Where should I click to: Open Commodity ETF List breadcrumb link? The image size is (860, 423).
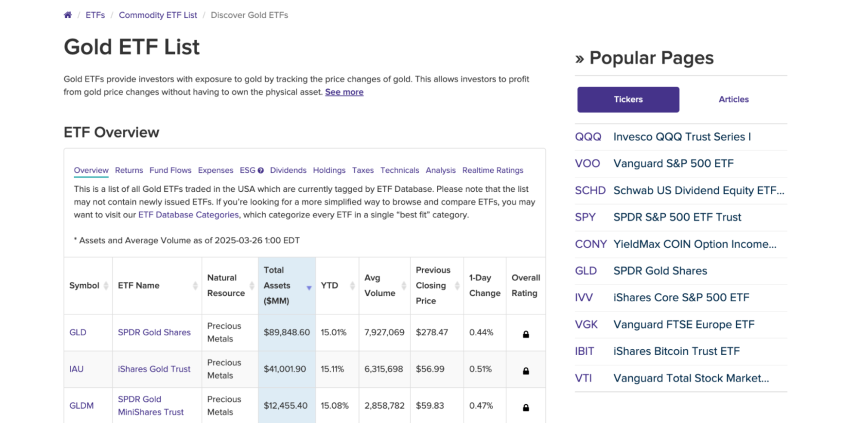tap(158, 15)
